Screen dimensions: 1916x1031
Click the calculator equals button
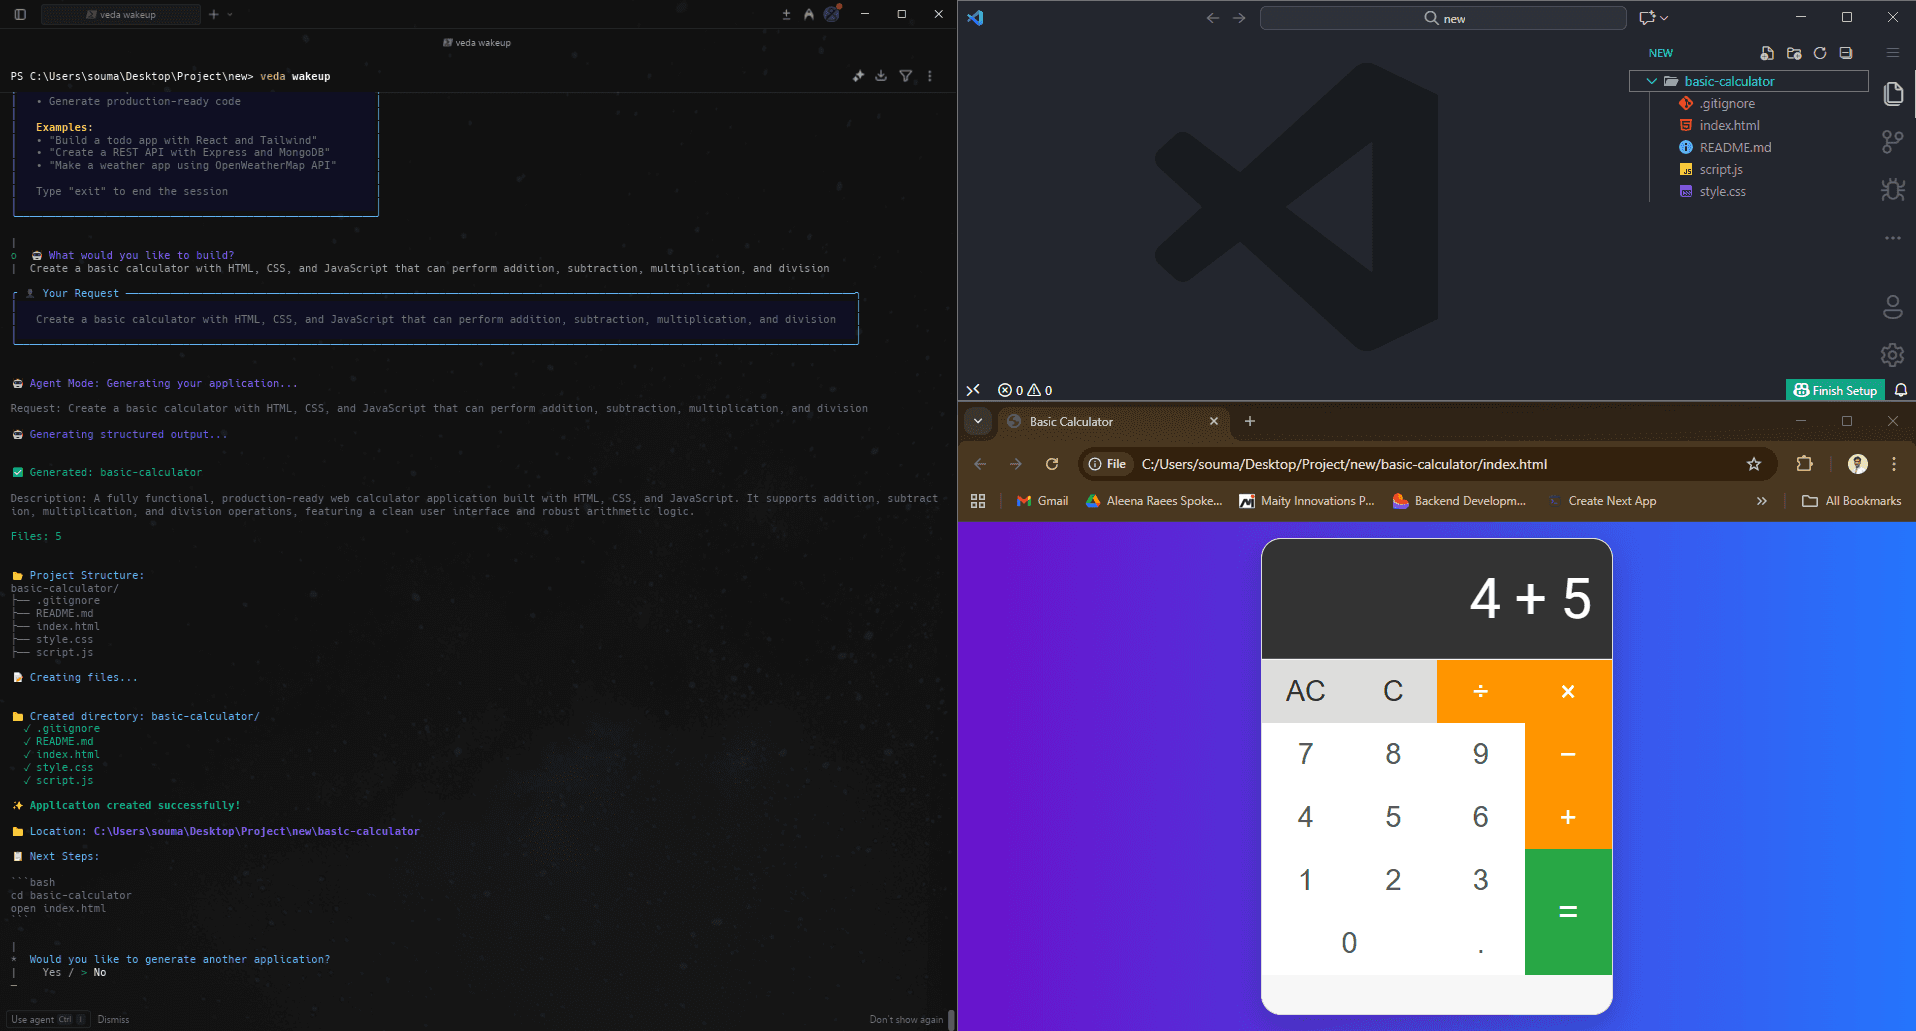click(1568, 911)
